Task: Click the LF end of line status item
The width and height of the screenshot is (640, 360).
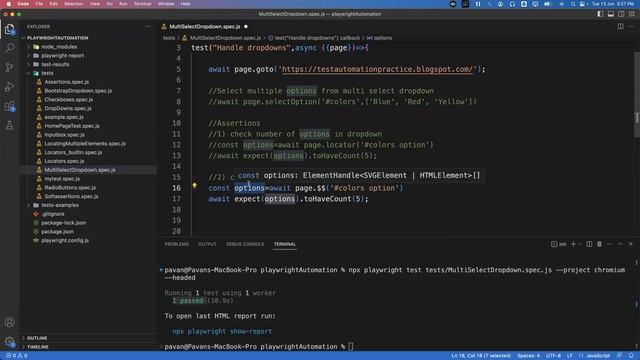Action: 569,356
